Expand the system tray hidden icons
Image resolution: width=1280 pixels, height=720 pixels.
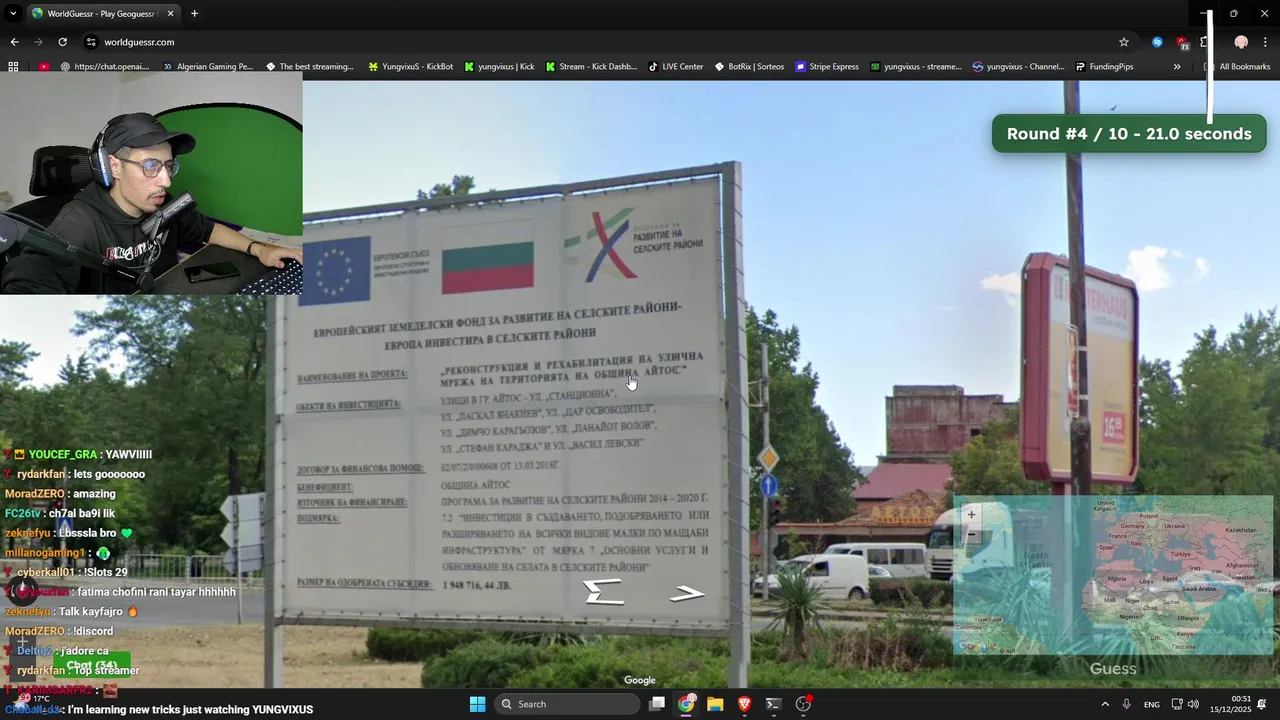coord(1104,704)
